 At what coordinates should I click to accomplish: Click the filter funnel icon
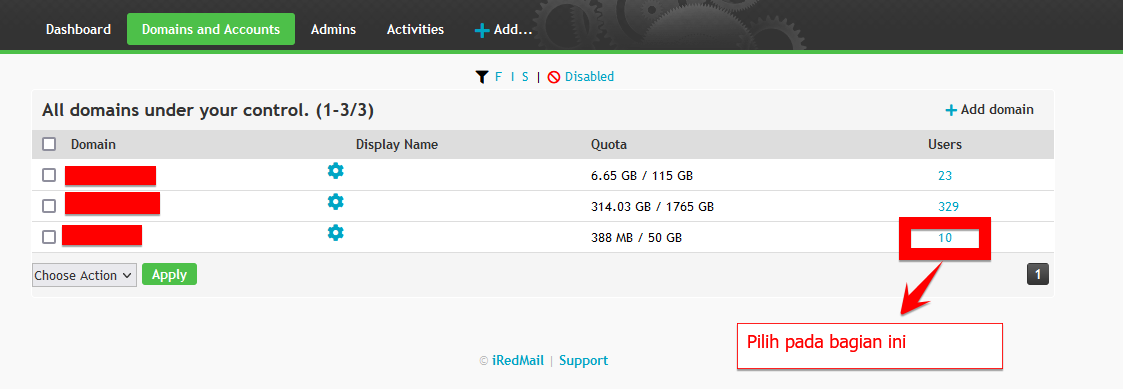point(482,77)
